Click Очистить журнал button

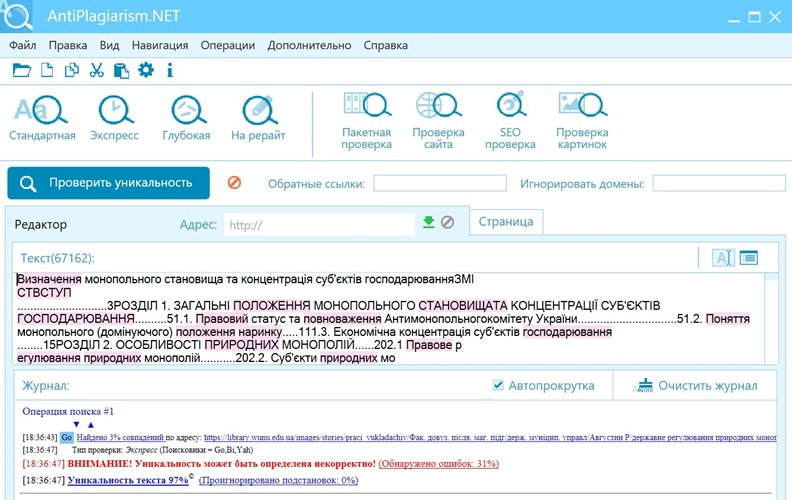695,386
